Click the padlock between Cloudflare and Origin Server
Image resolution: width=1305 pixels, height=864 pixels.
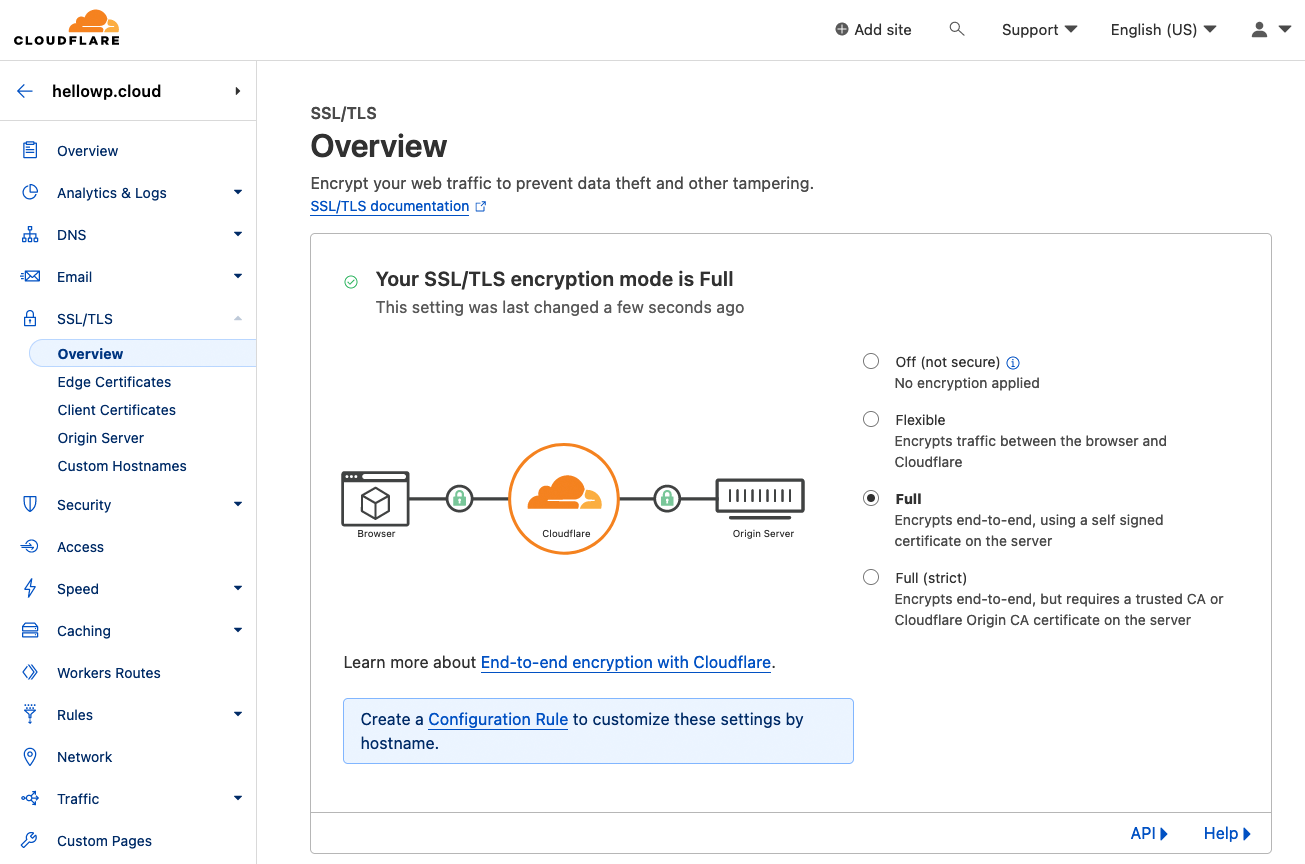click(x=667, y=497)
